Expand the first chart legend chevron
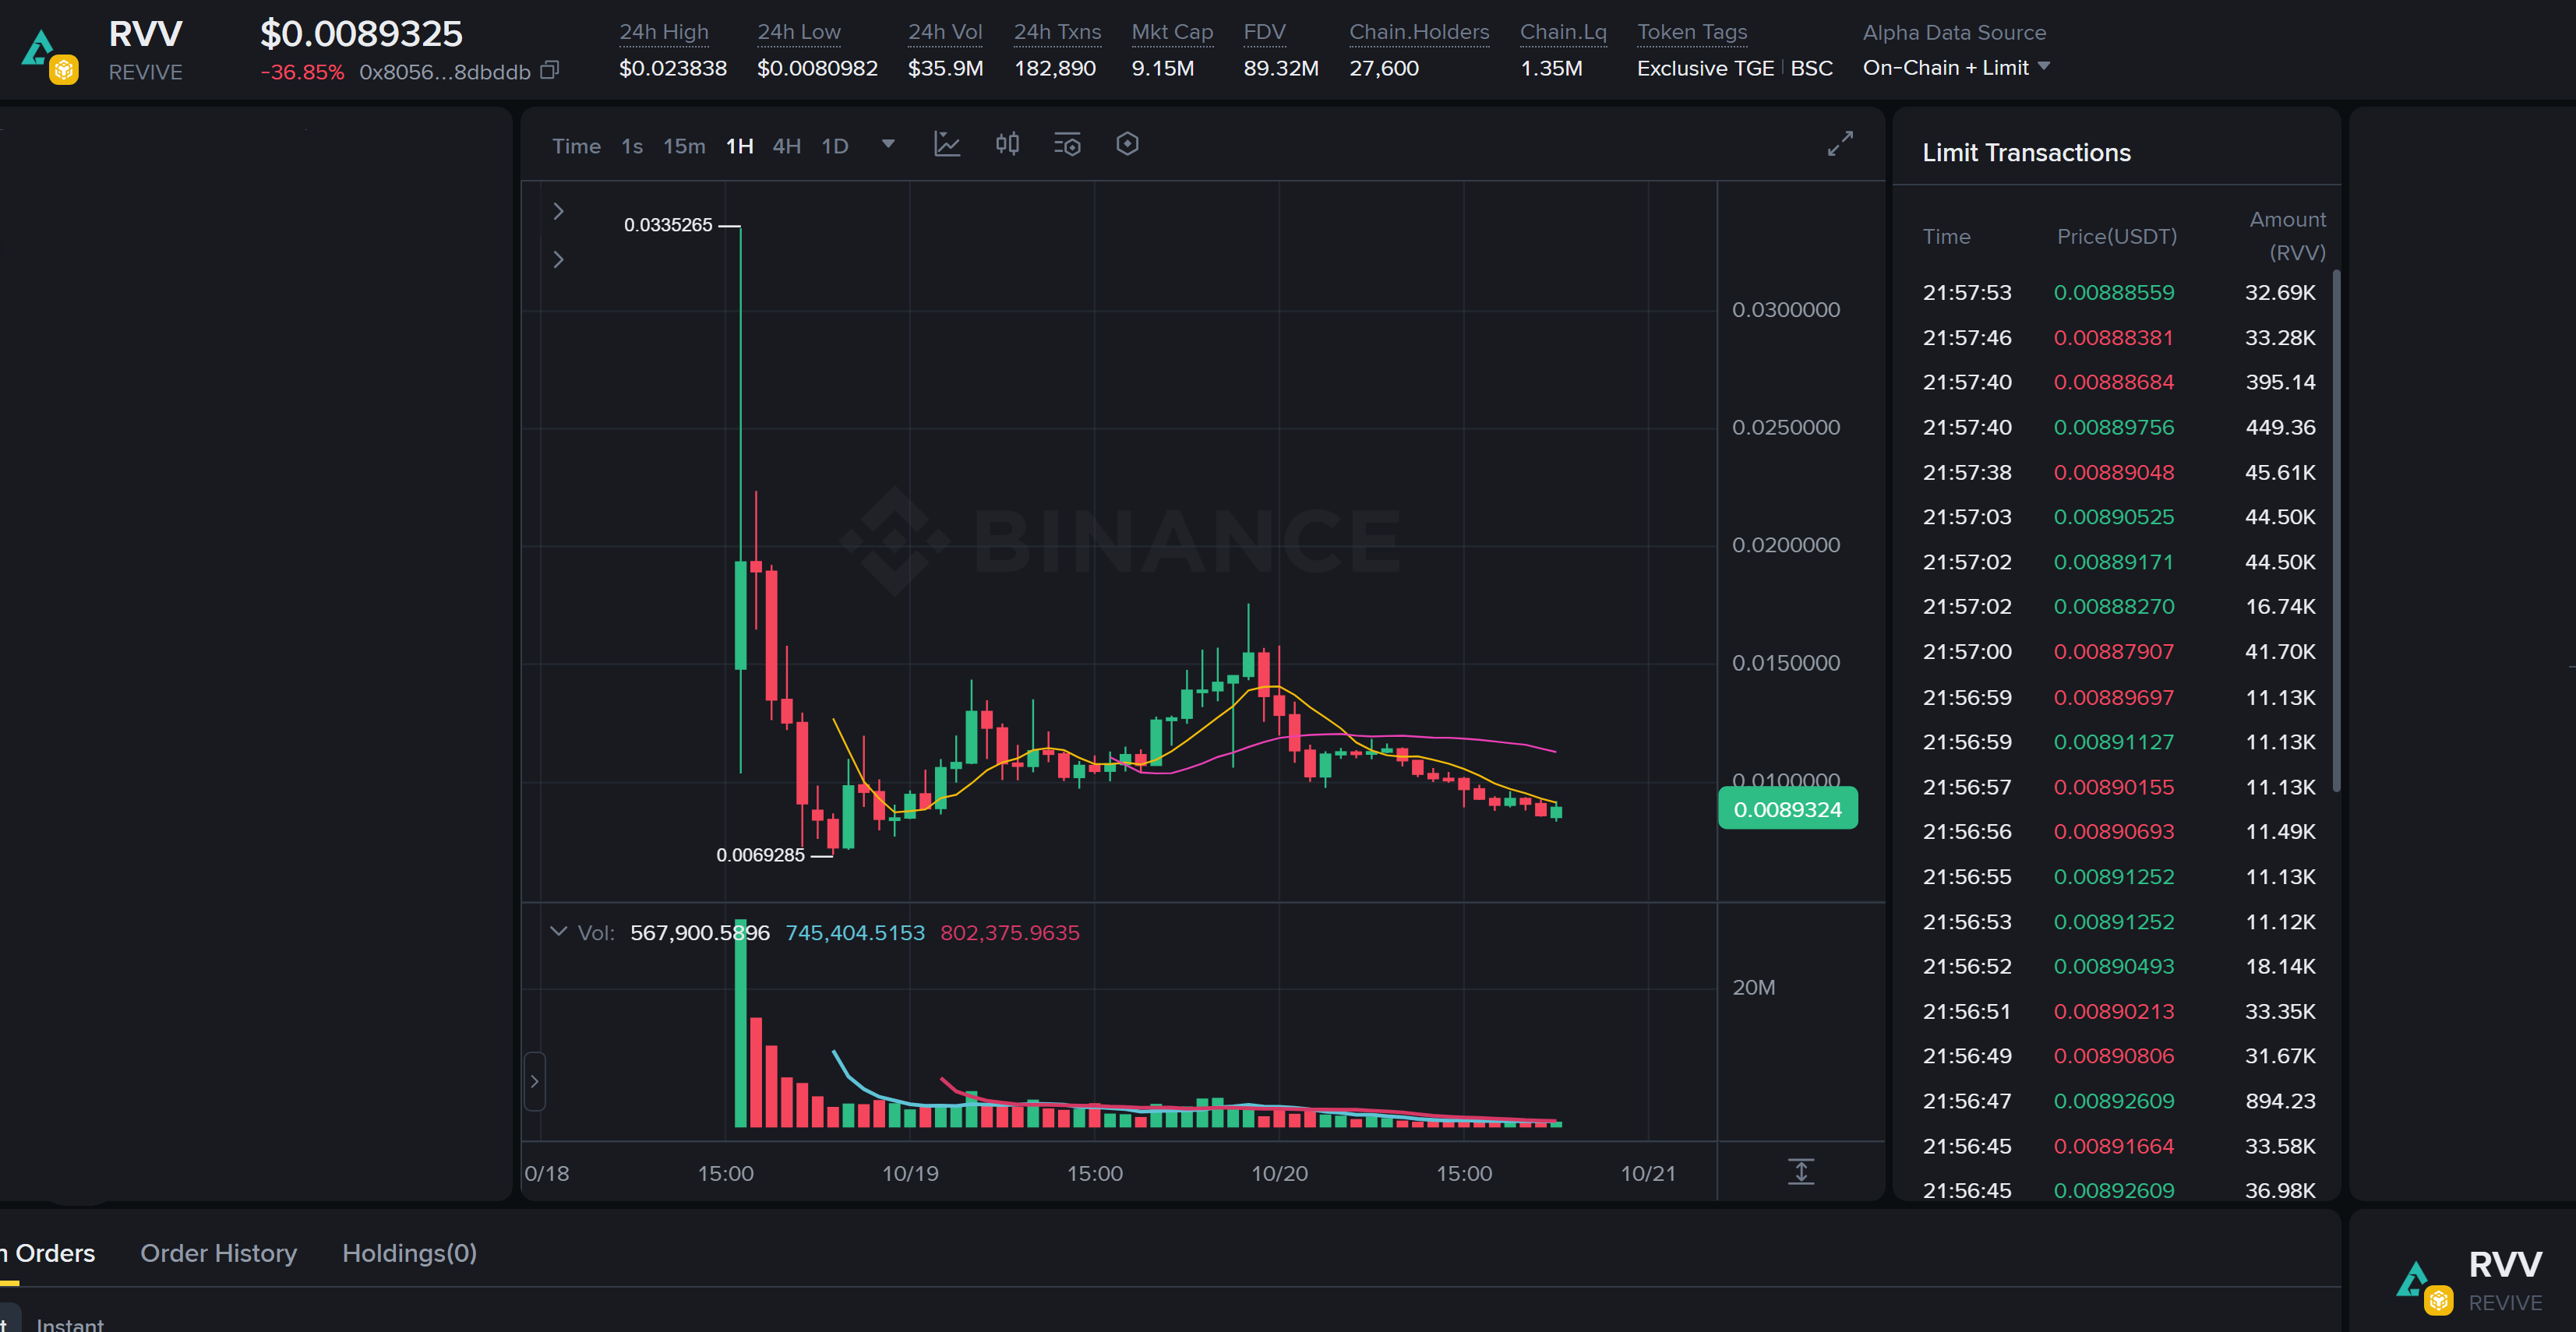 (558, 211)
